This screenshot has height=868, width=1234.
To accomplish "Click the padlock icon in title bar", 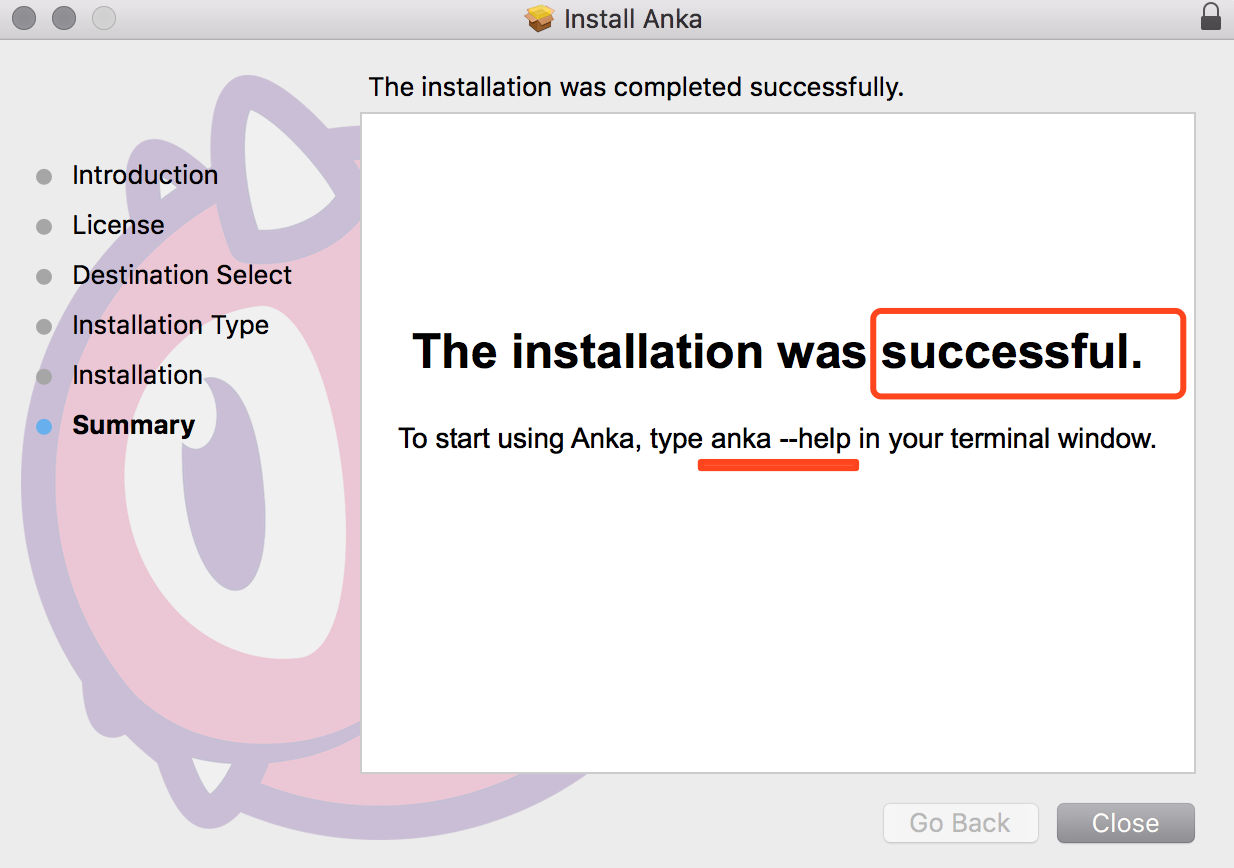I will [1210, 17].
